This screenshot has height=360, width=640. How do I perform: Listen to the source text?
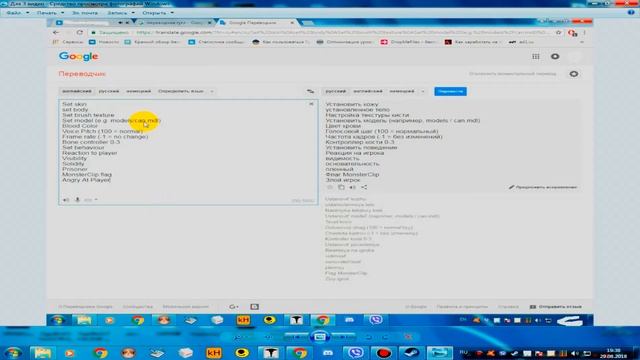pyautogui.click(x=66, y=200)
